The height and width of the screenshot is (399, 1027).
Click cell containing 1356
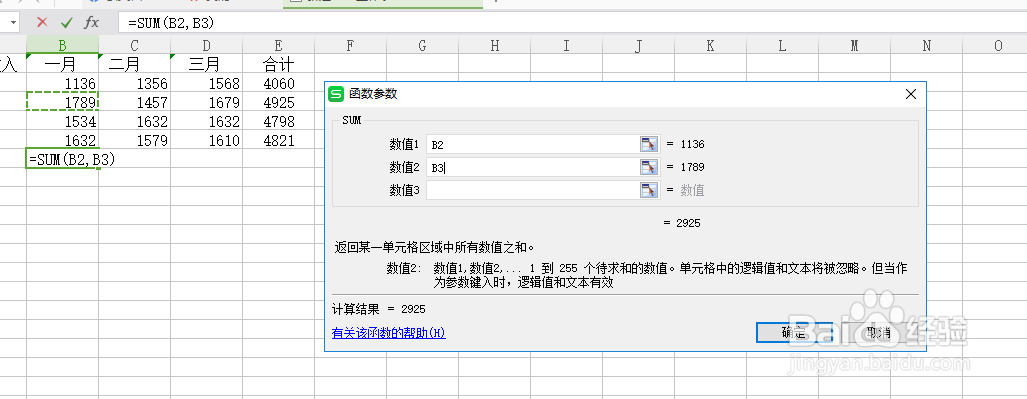tap(134, 83)
